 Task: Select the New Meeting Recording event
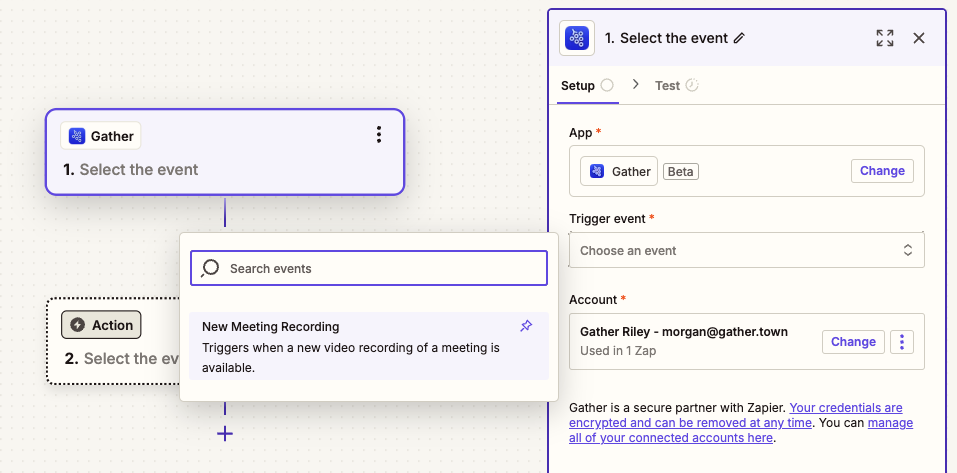(x=369, y=346)
